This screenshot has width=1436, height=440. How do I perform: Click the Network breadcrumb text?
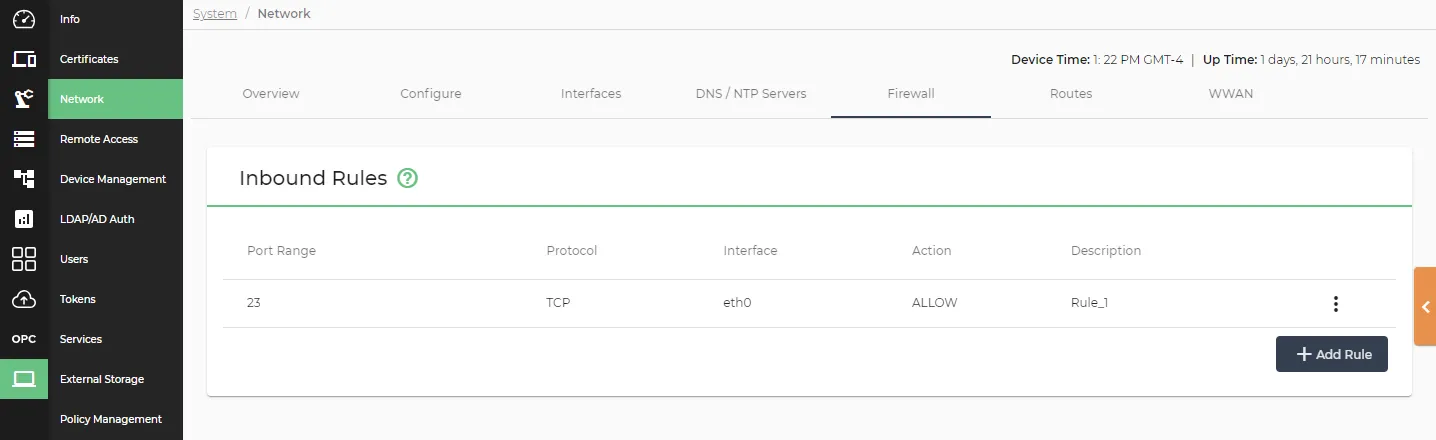(284, 14)
